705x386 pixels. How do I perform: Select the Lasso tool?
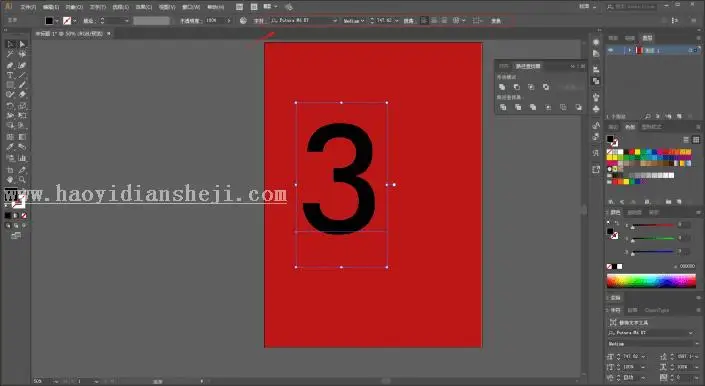point(22,54)
